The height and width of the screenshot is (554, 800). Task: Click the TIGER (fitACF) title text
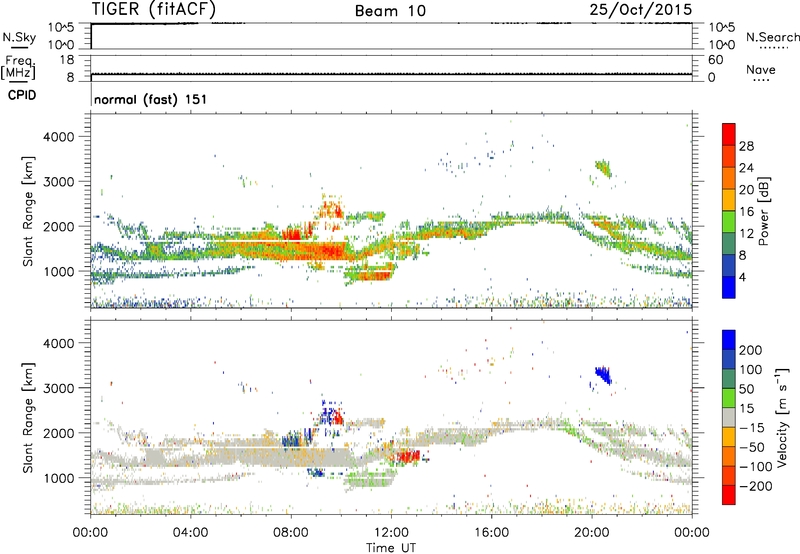point(154,10)
